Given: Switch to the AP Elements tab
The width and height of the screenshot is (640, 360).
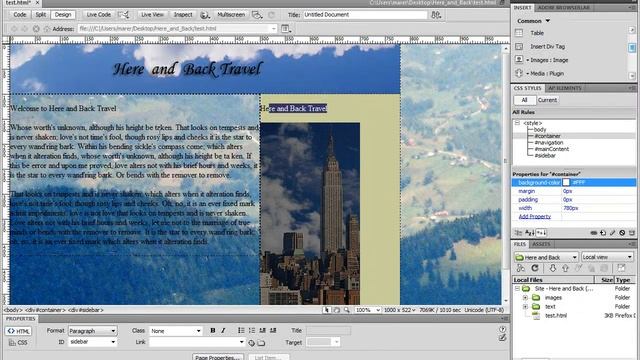Looking at the screenshot, I should click(x=564, y=88).
